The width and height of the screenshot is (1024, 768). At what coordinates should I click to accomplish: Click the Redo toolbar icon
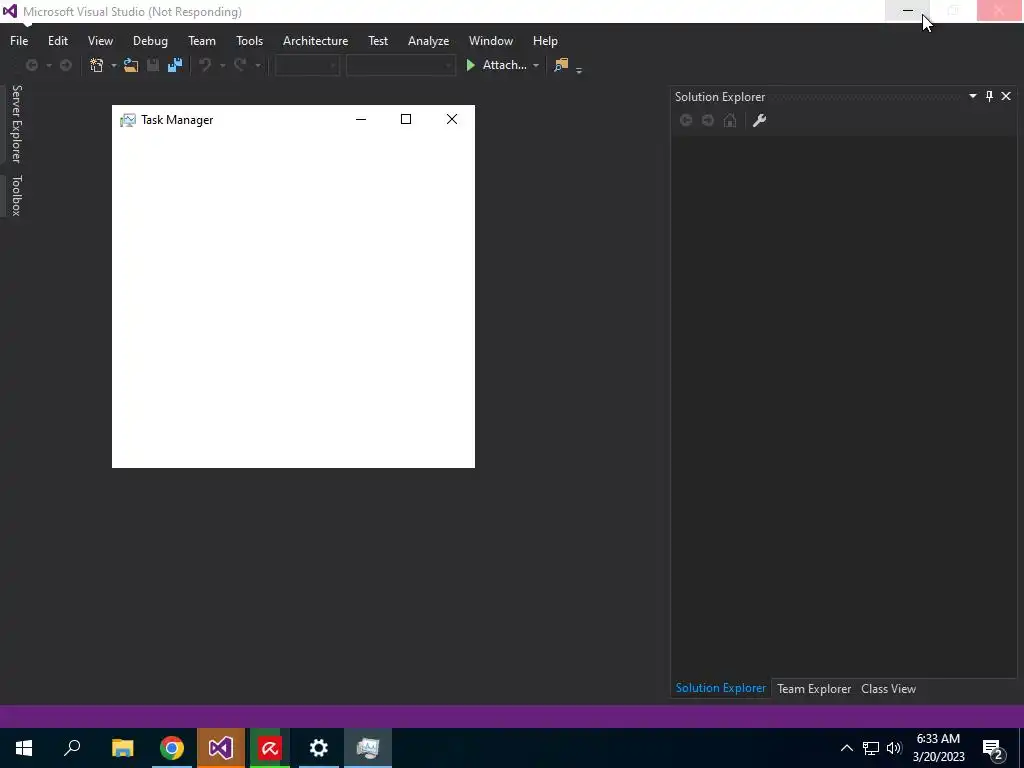(x=240, y=65)
